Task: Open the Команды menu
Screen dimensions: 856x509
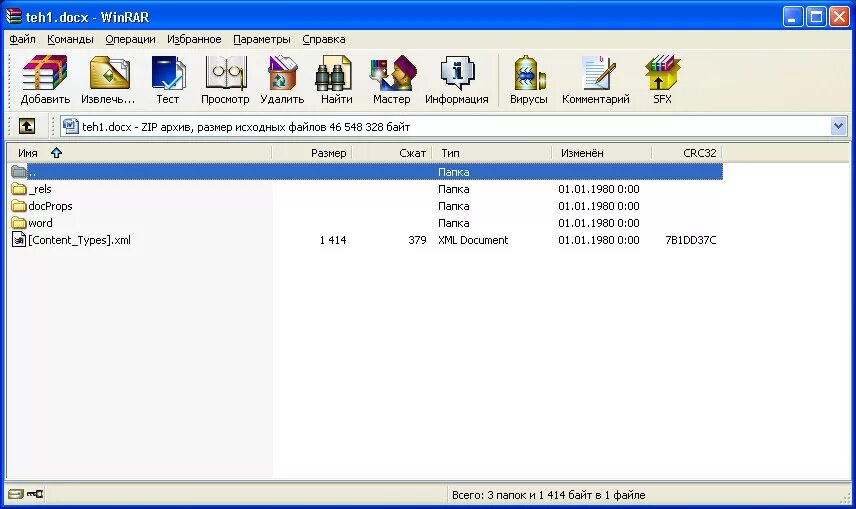Action: click(70, 39)
